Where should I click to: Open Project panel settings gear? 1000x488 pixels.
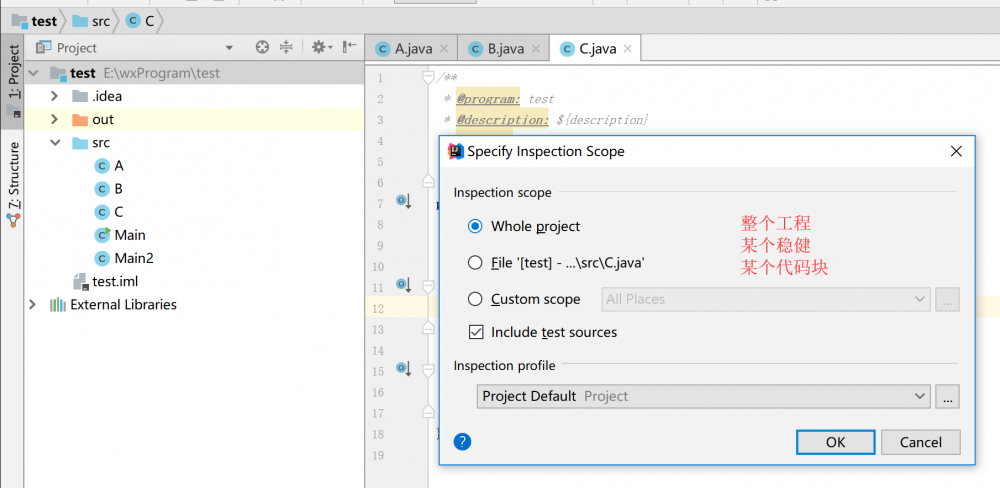pos(319,47)
